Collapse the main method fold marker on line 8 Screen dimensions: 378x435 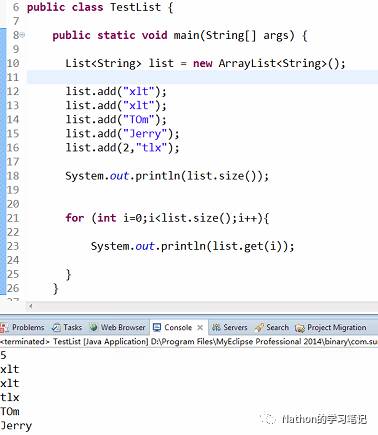point(22,34)
